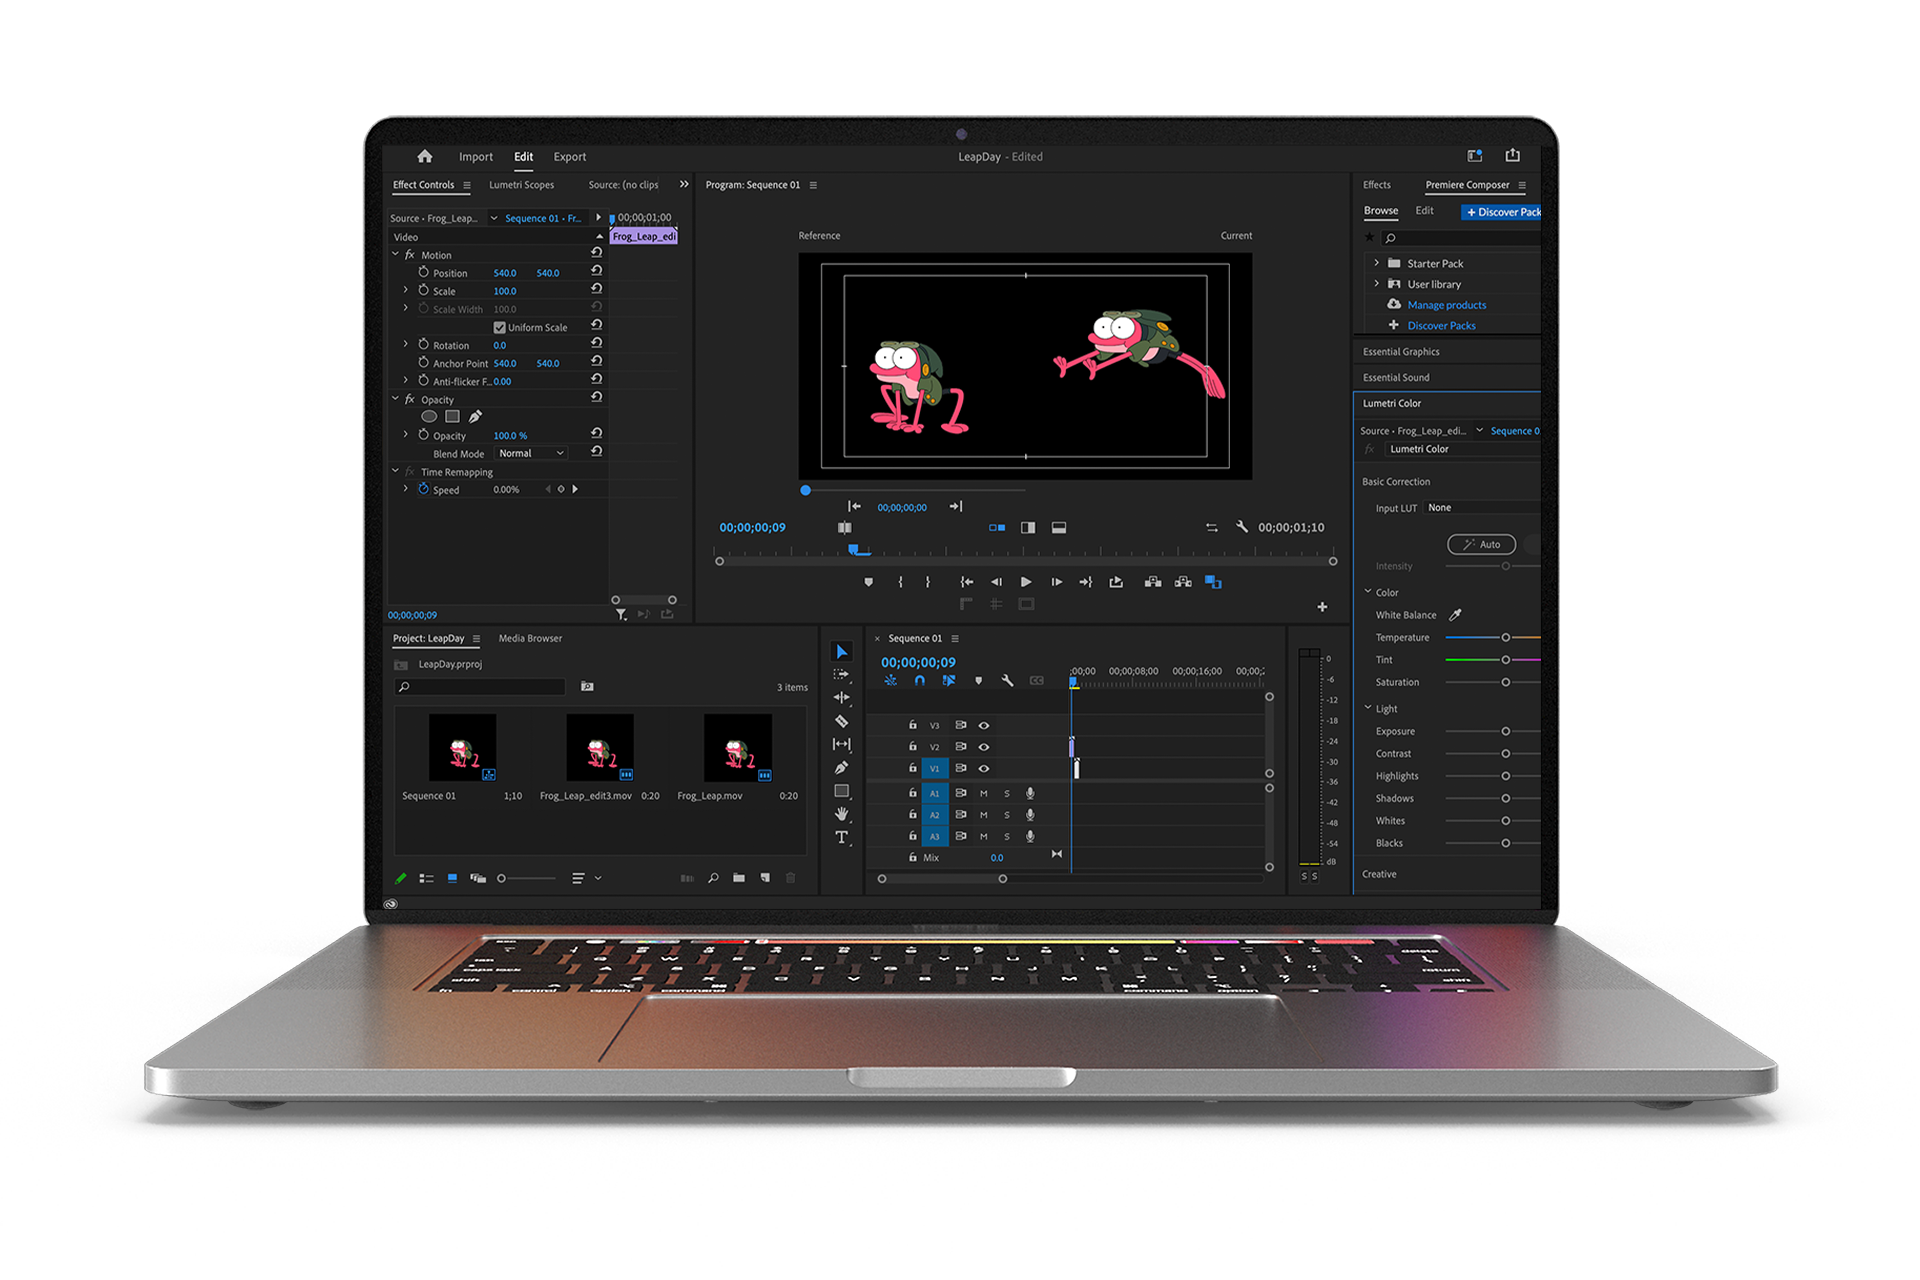Open Manage products link
The height and width of the screenshot is (1280, 1920).
point(1446,305)
